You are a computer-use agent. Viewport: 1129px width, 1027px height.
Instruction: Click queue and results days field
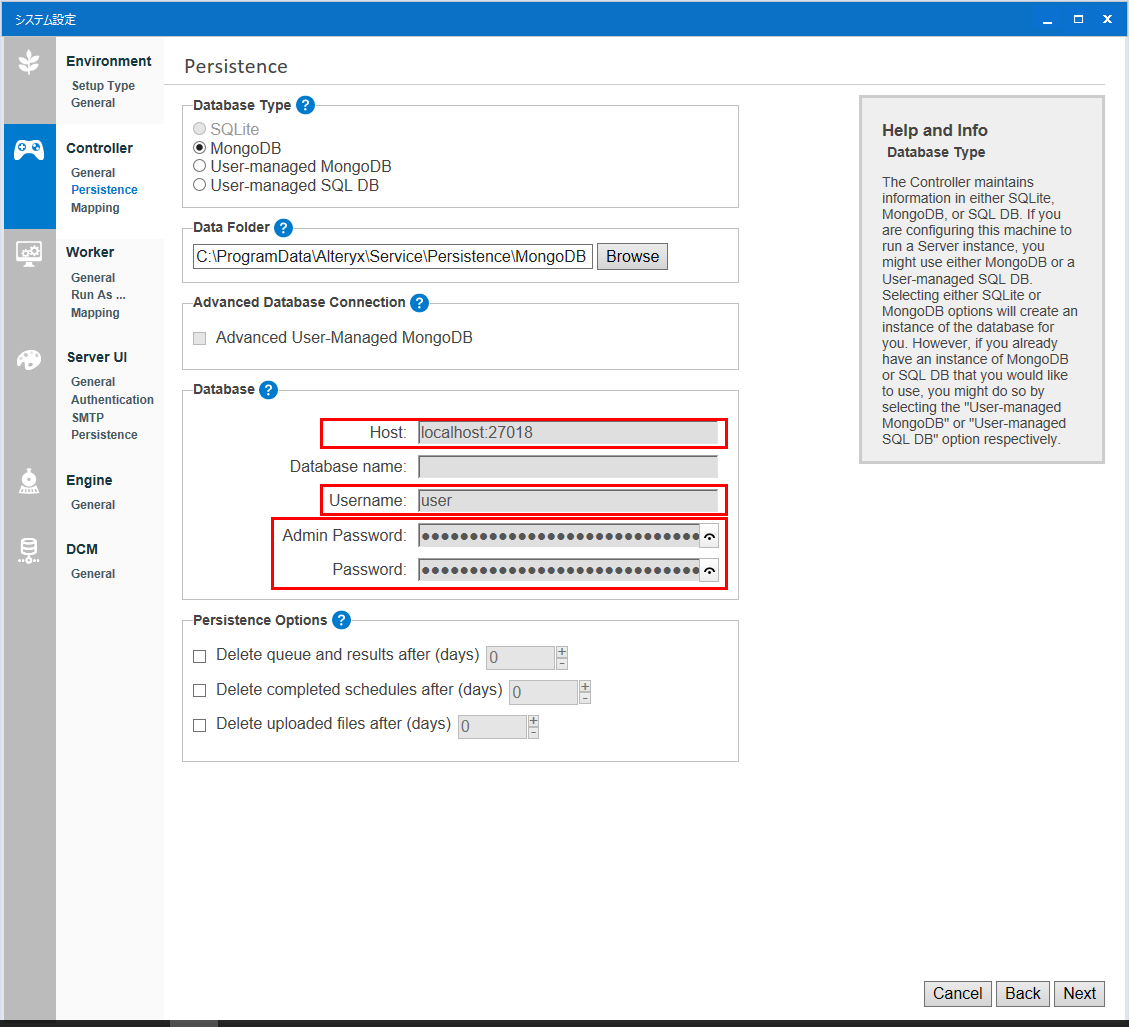[x=521, y=658]
